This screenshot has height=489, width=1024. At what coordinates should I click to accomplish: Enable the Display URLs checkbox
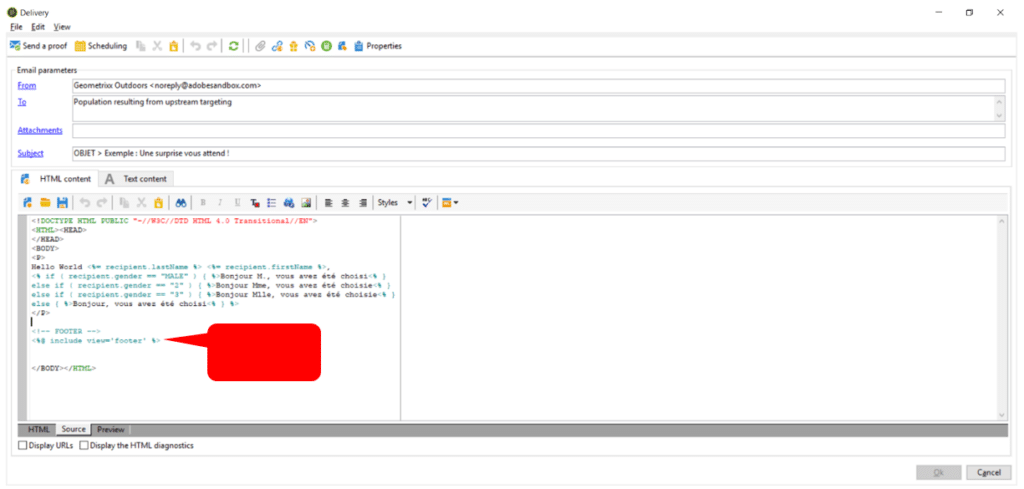point(24,445)
